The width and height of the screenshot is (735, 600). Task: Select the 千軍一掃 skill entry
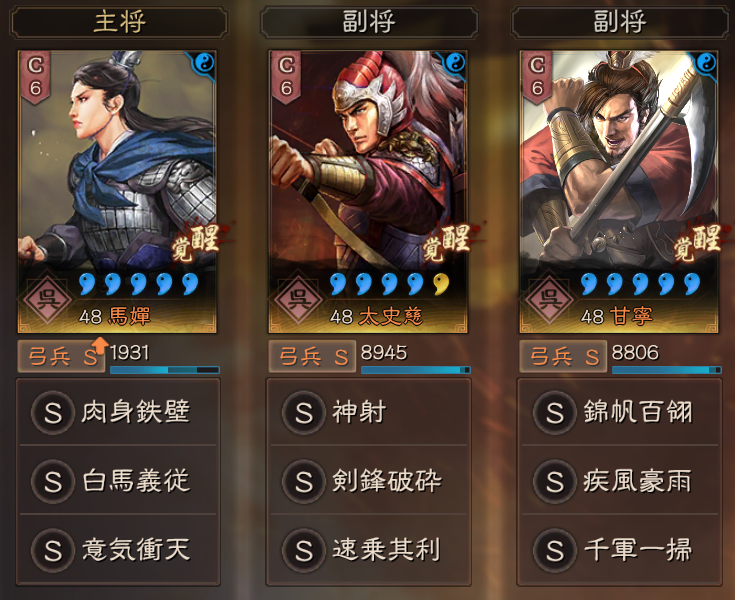pos(620,550)
